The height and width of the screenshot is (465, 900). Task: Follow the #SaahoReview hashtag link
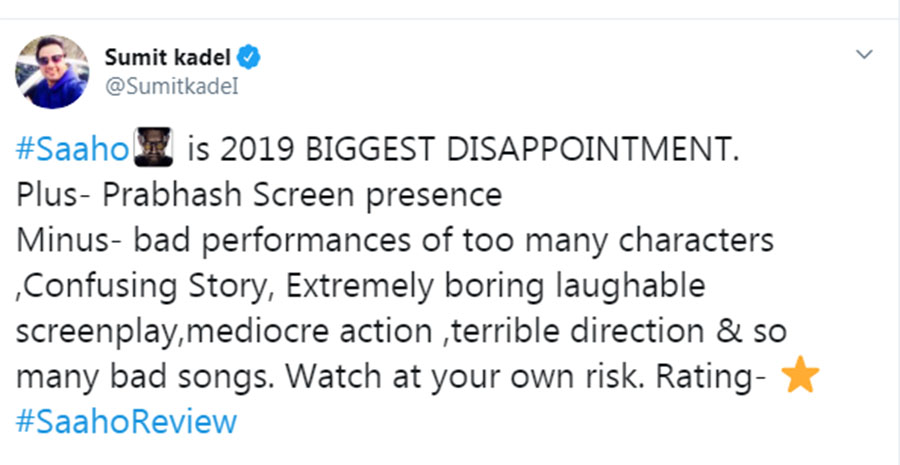point(127,421)
